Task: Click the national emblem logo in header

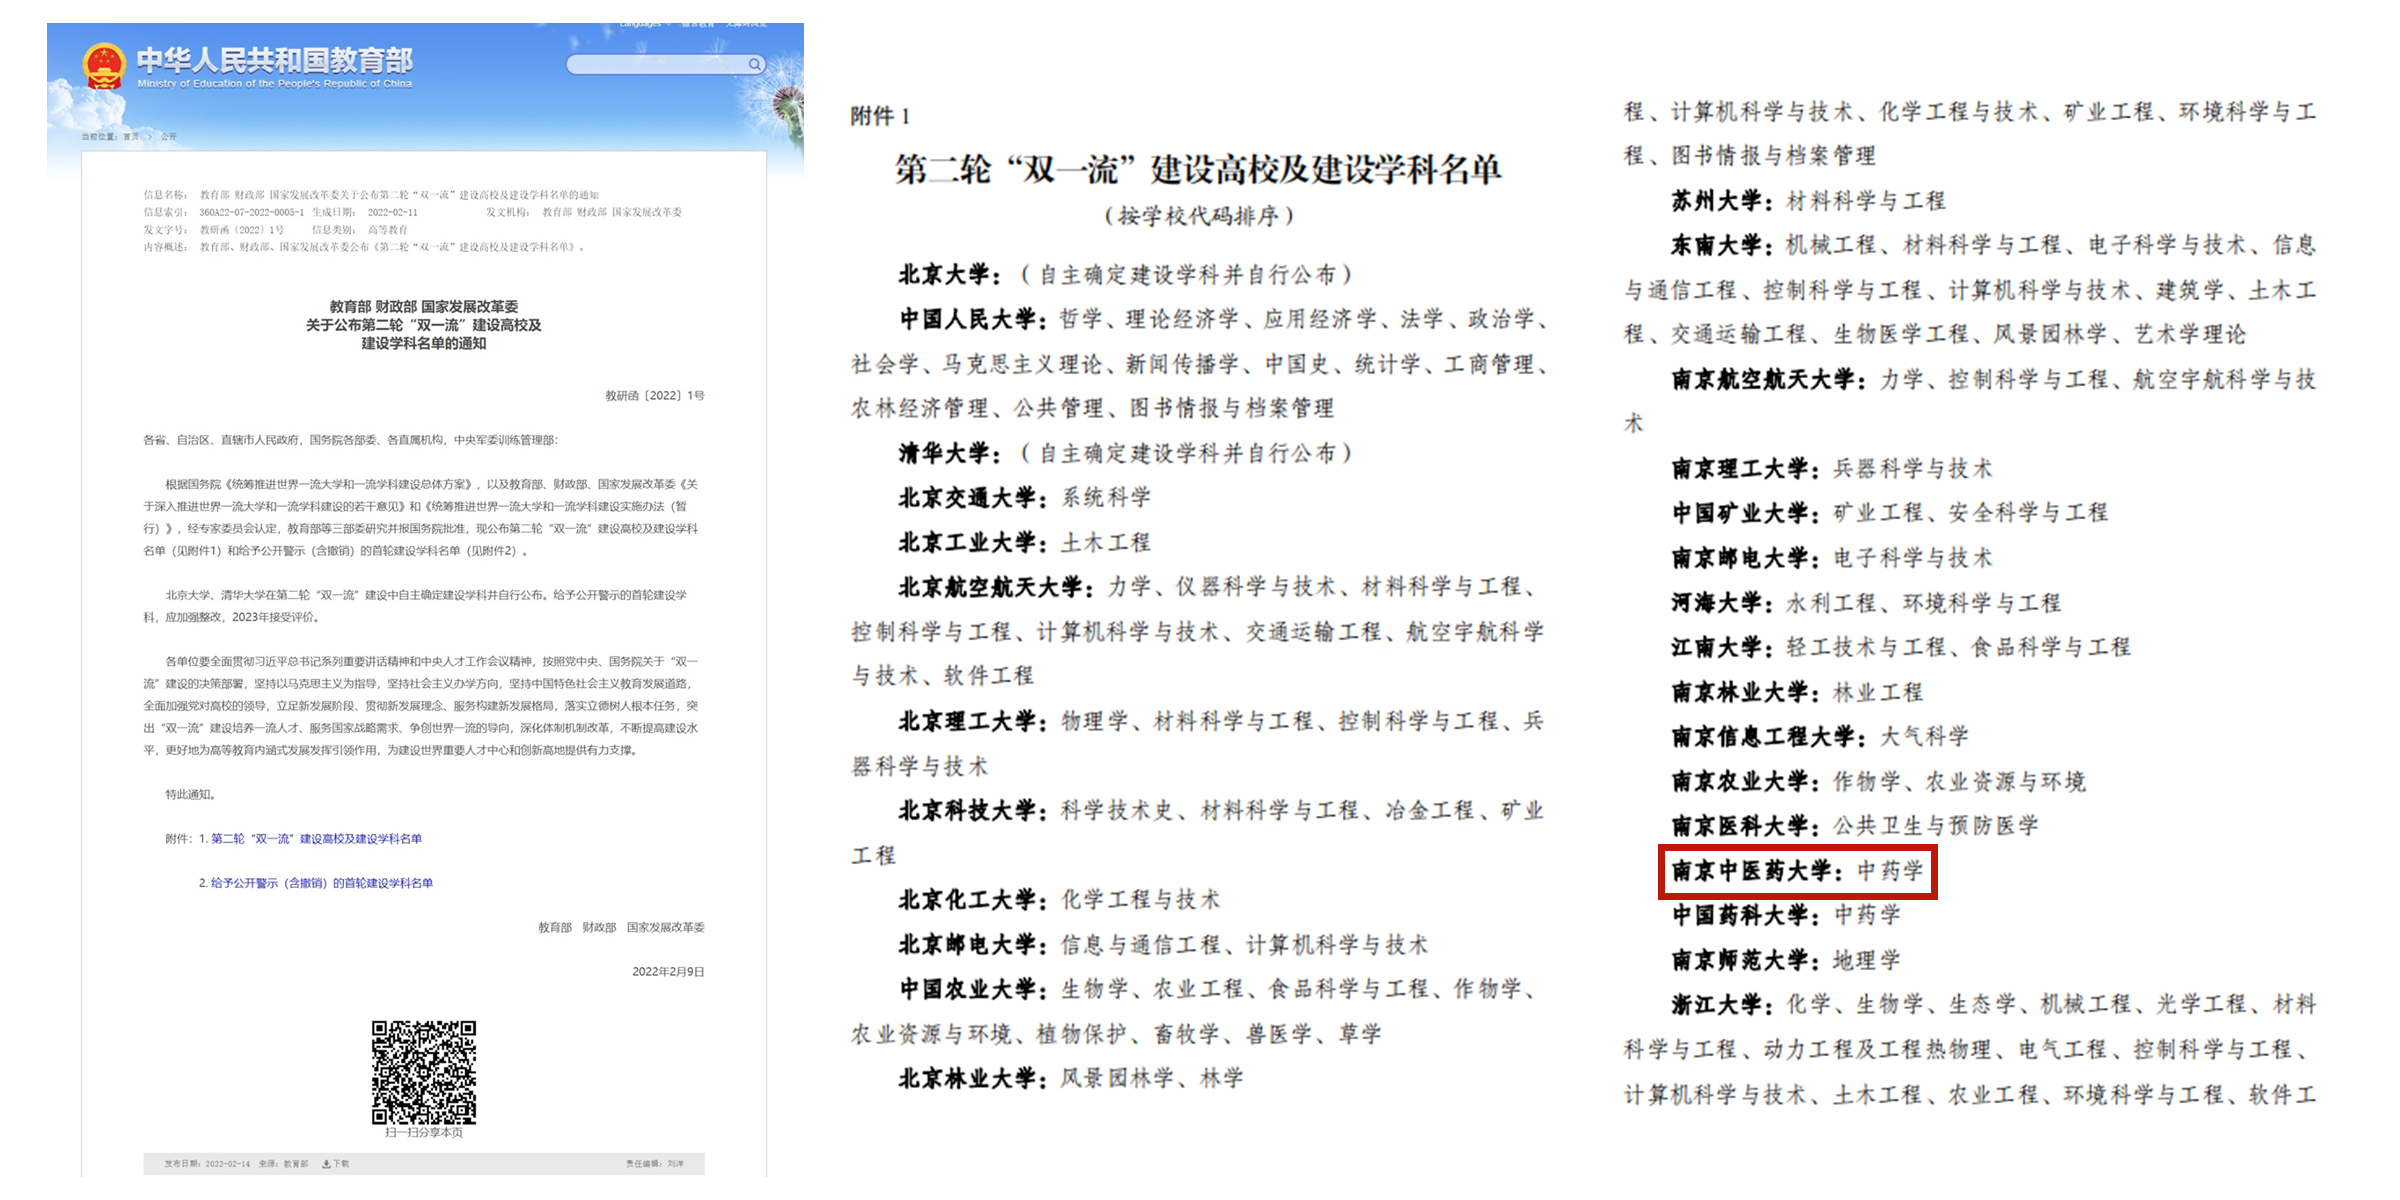Action: coord(103,67)
